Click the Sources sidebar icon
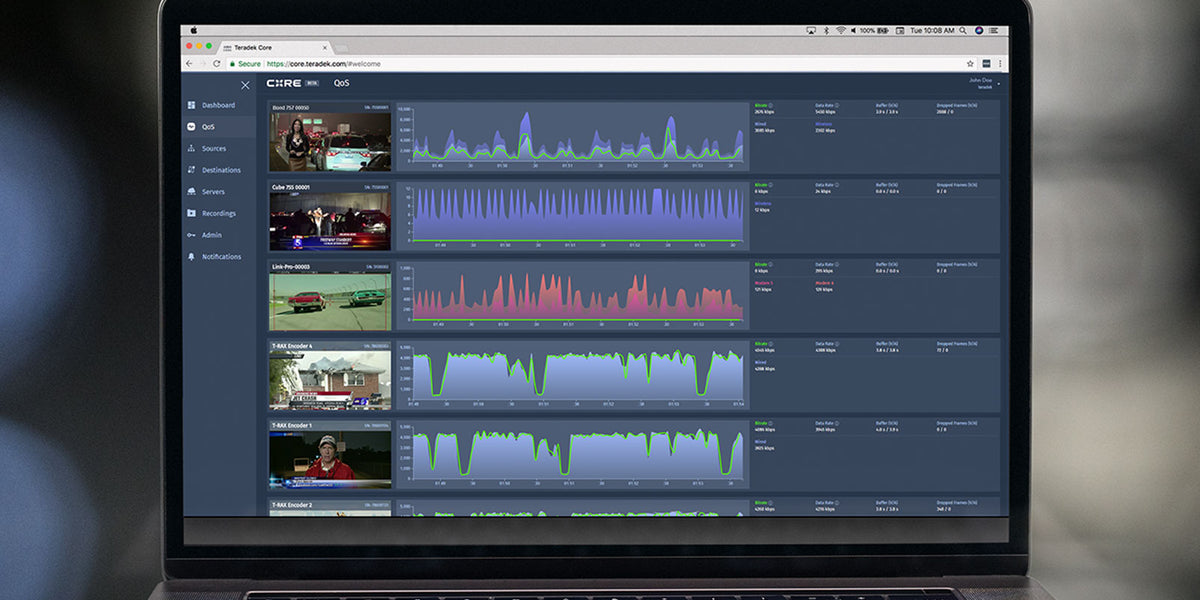This screenshot has width=1200, height=600. (191, 148)
